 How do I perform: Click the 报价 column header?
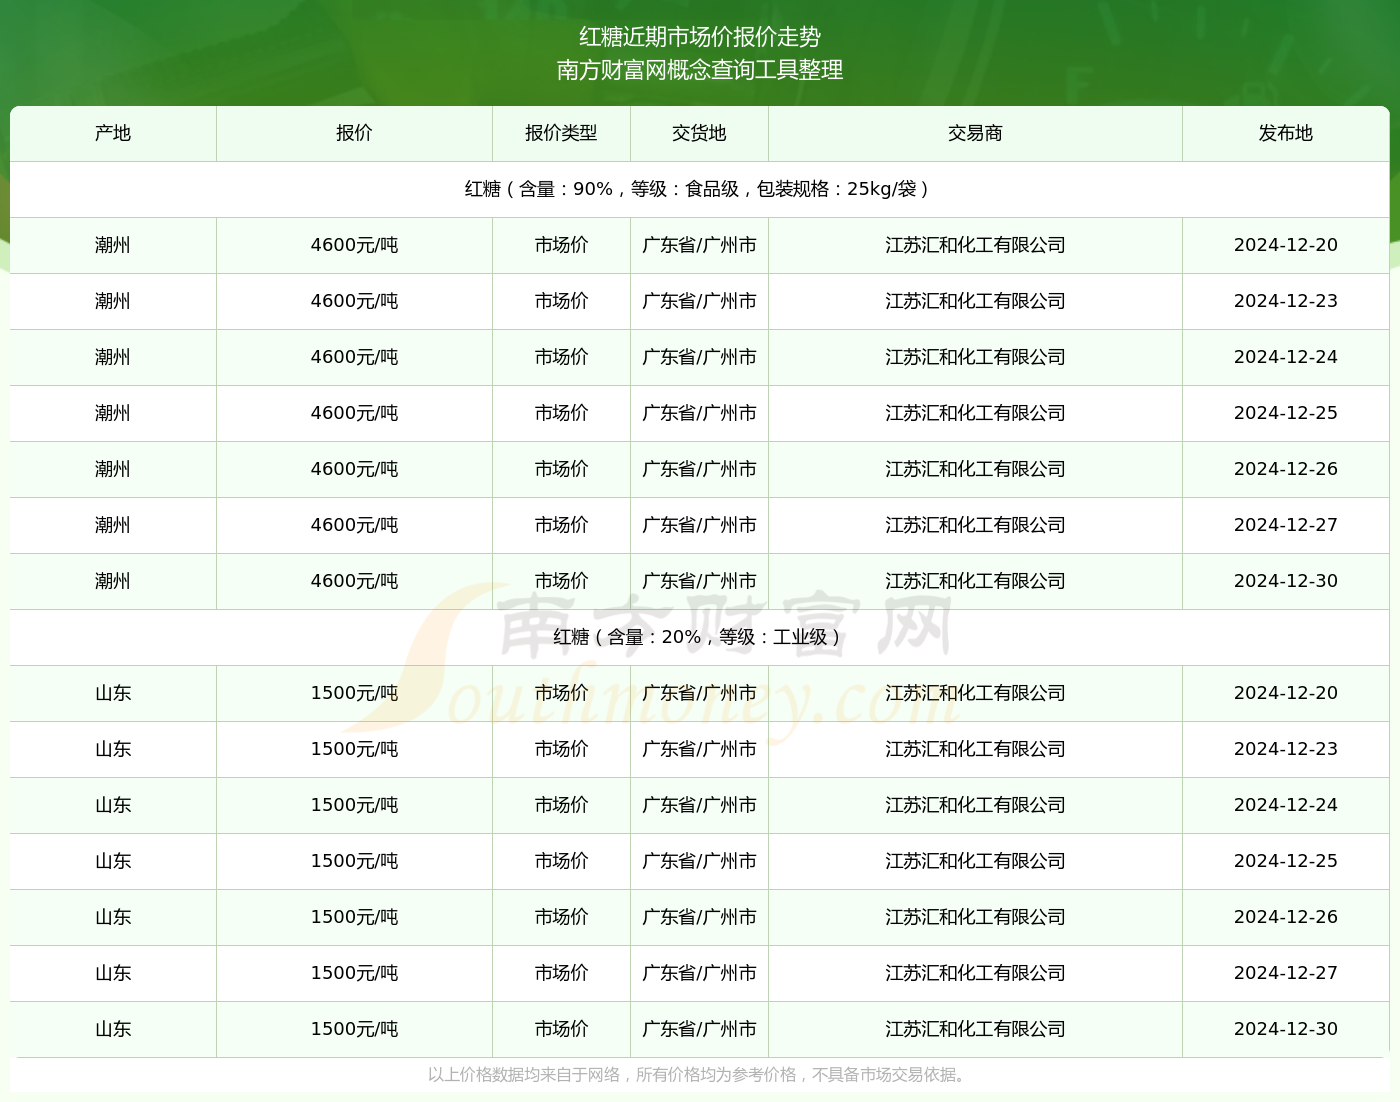(354, 133)
